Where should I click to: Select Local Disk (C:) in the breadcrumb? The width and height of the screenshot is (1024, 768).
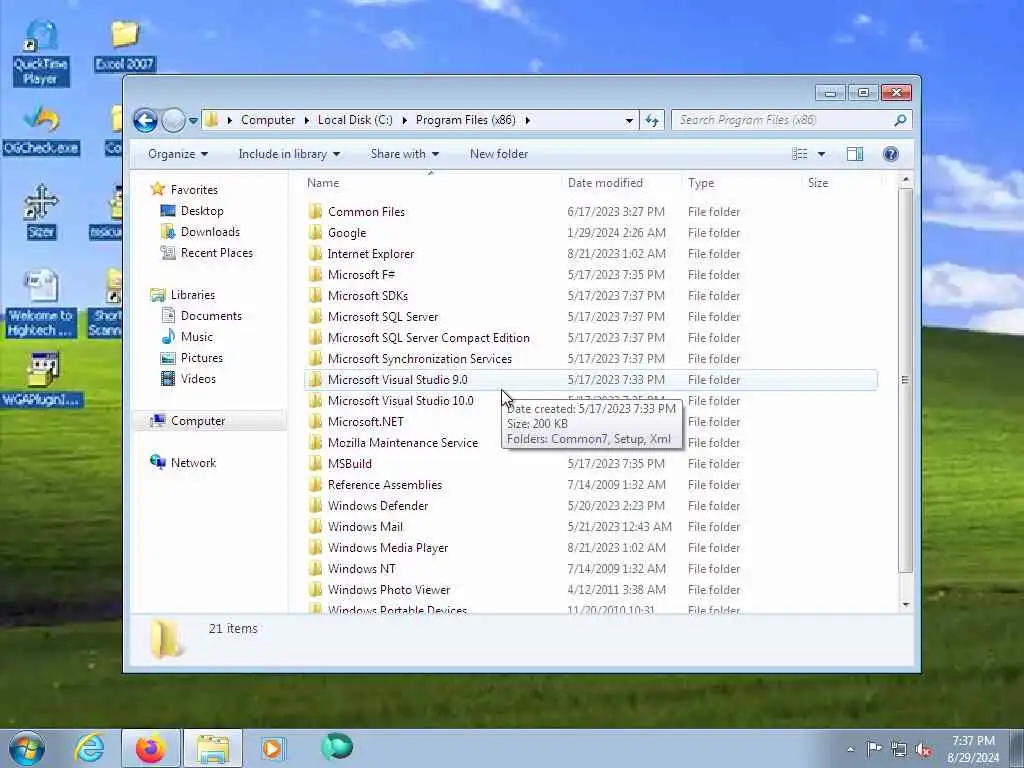355,120
